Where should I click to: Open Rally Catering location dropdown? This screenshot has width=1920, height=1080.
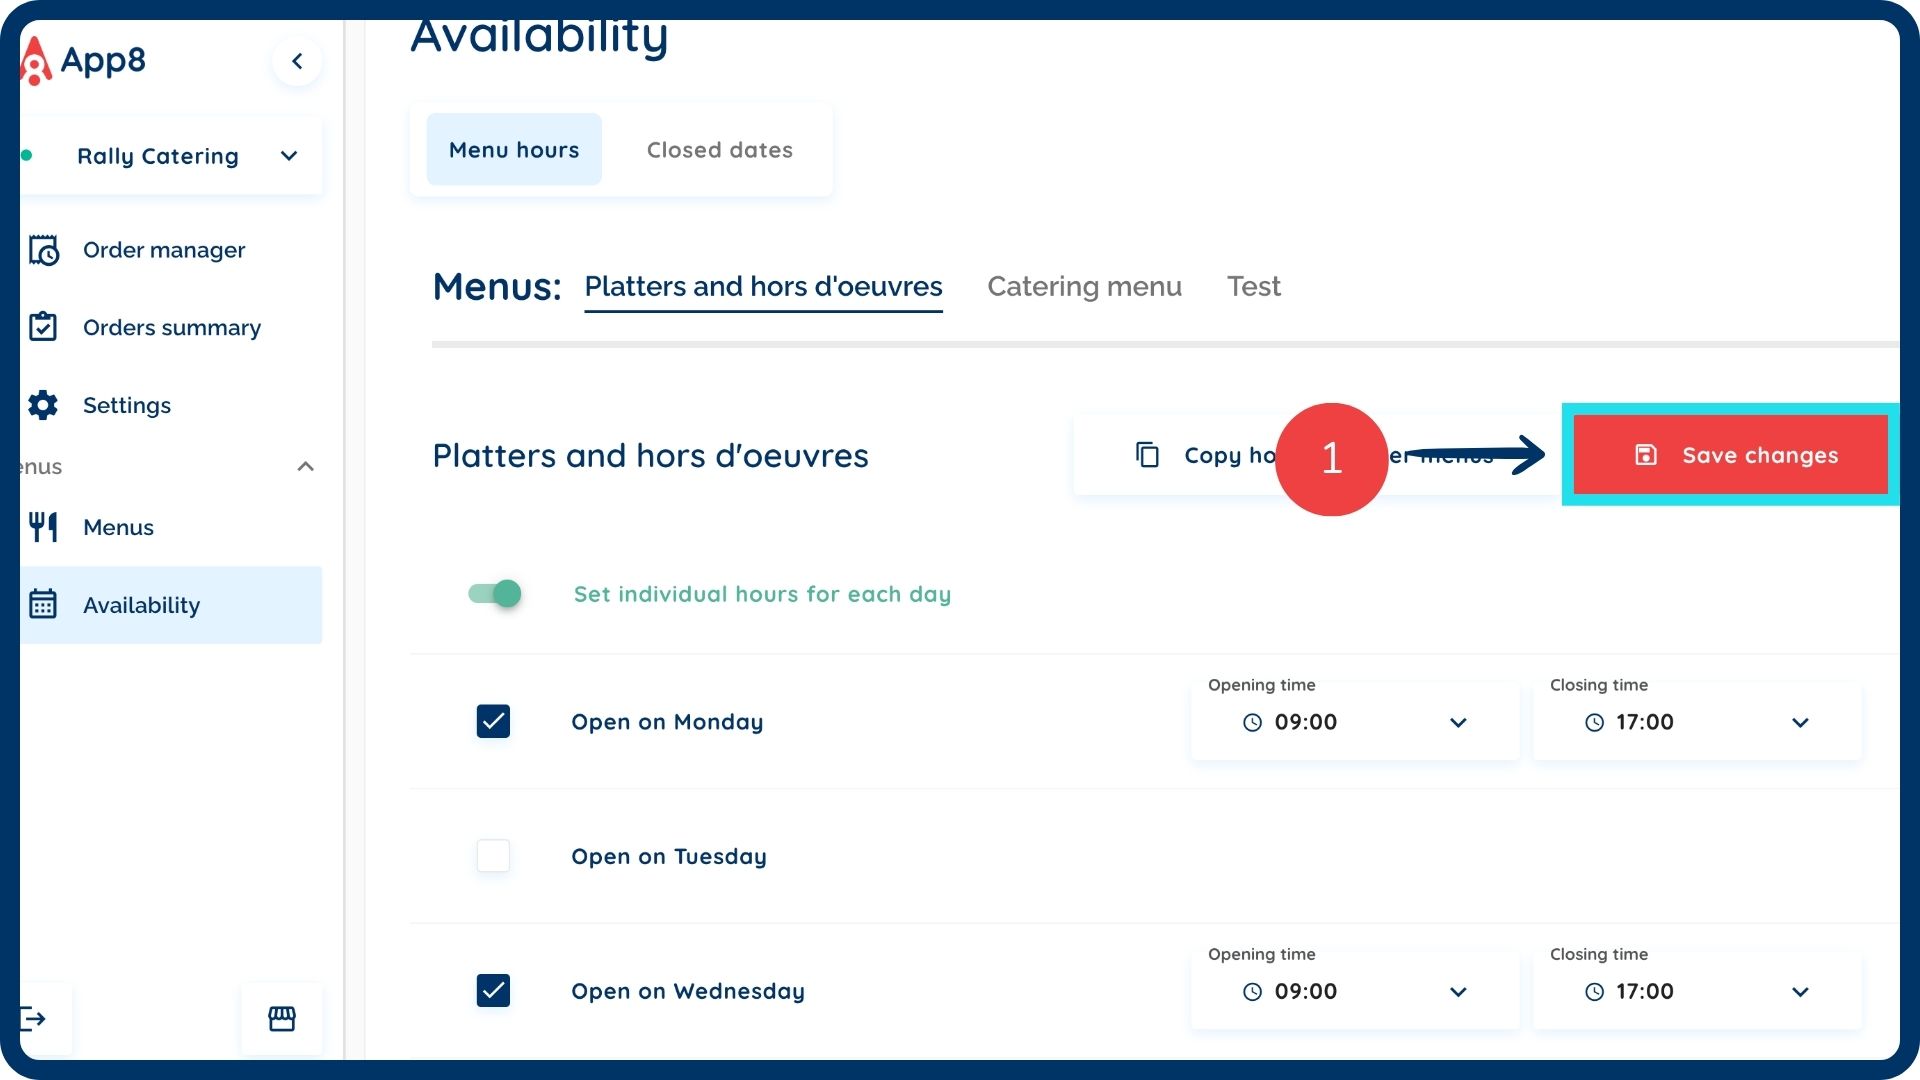coord(289,156)
